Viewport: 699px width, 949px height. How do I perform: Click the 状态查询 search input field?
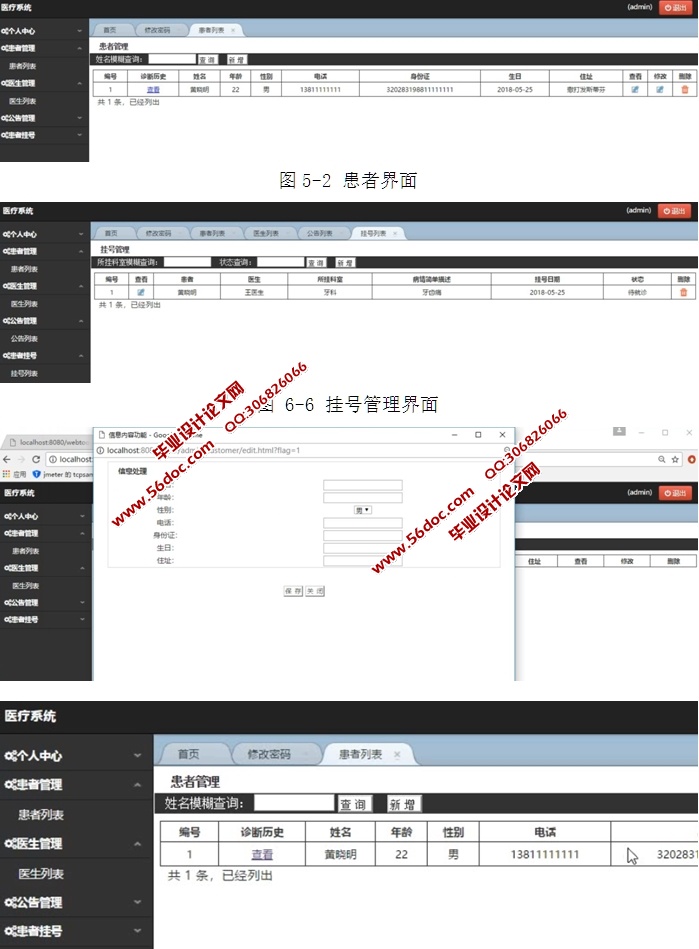[x=280, y=262]
